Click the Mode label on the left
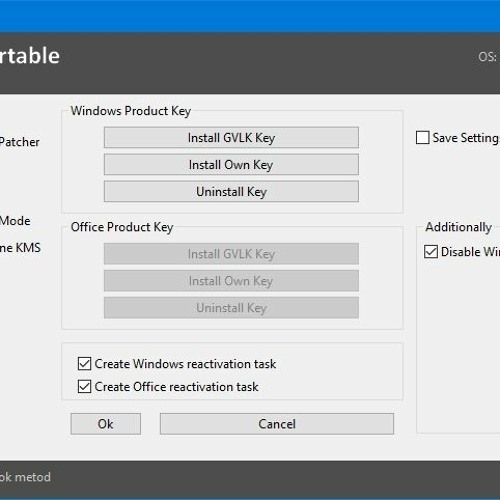 (15, 221)
